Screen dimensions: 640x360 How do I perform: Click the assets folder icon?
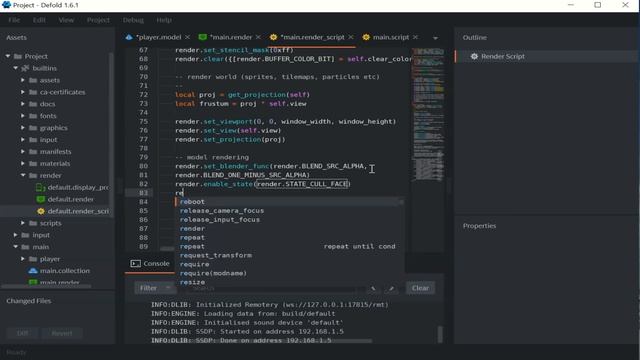33,80
